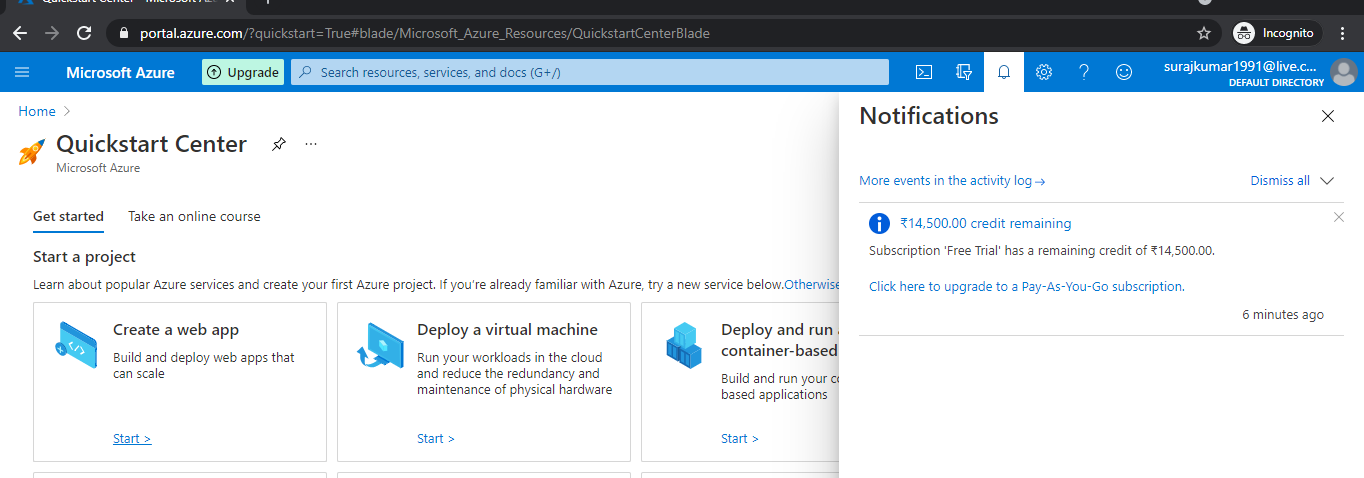
Task: Click the Deploy a virtual machine heading
Action: coord(507,330)
